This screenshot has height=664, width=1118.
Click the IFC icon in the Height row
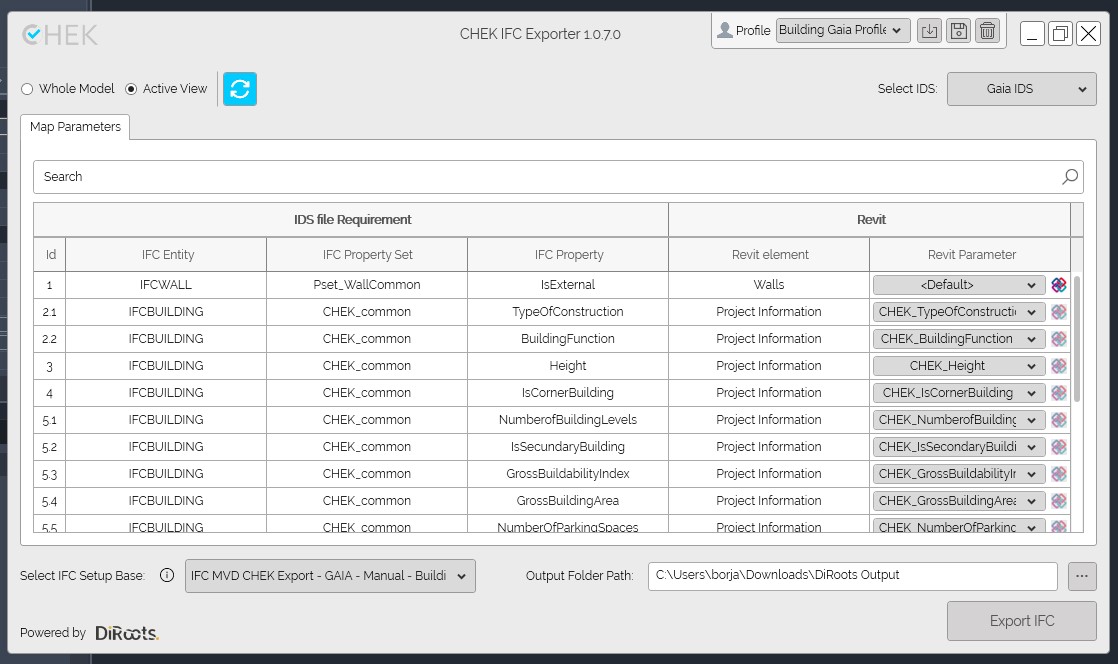click(1059, 366)
